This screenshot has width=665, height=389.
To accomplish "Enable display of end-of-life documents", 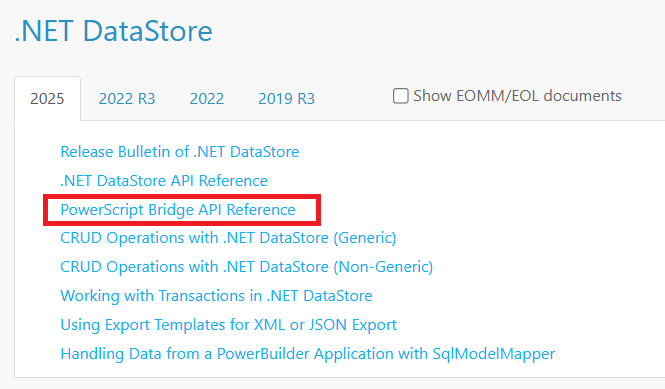I will pos(400,96).
